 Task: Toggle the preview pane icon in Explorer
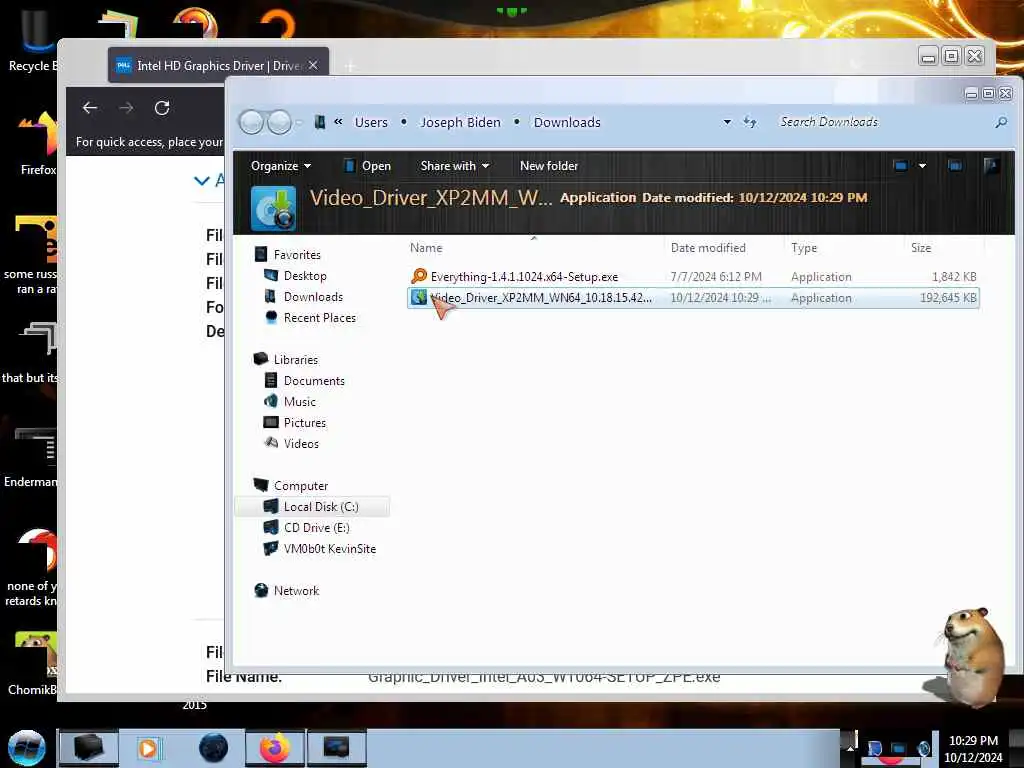pos(955,166)
